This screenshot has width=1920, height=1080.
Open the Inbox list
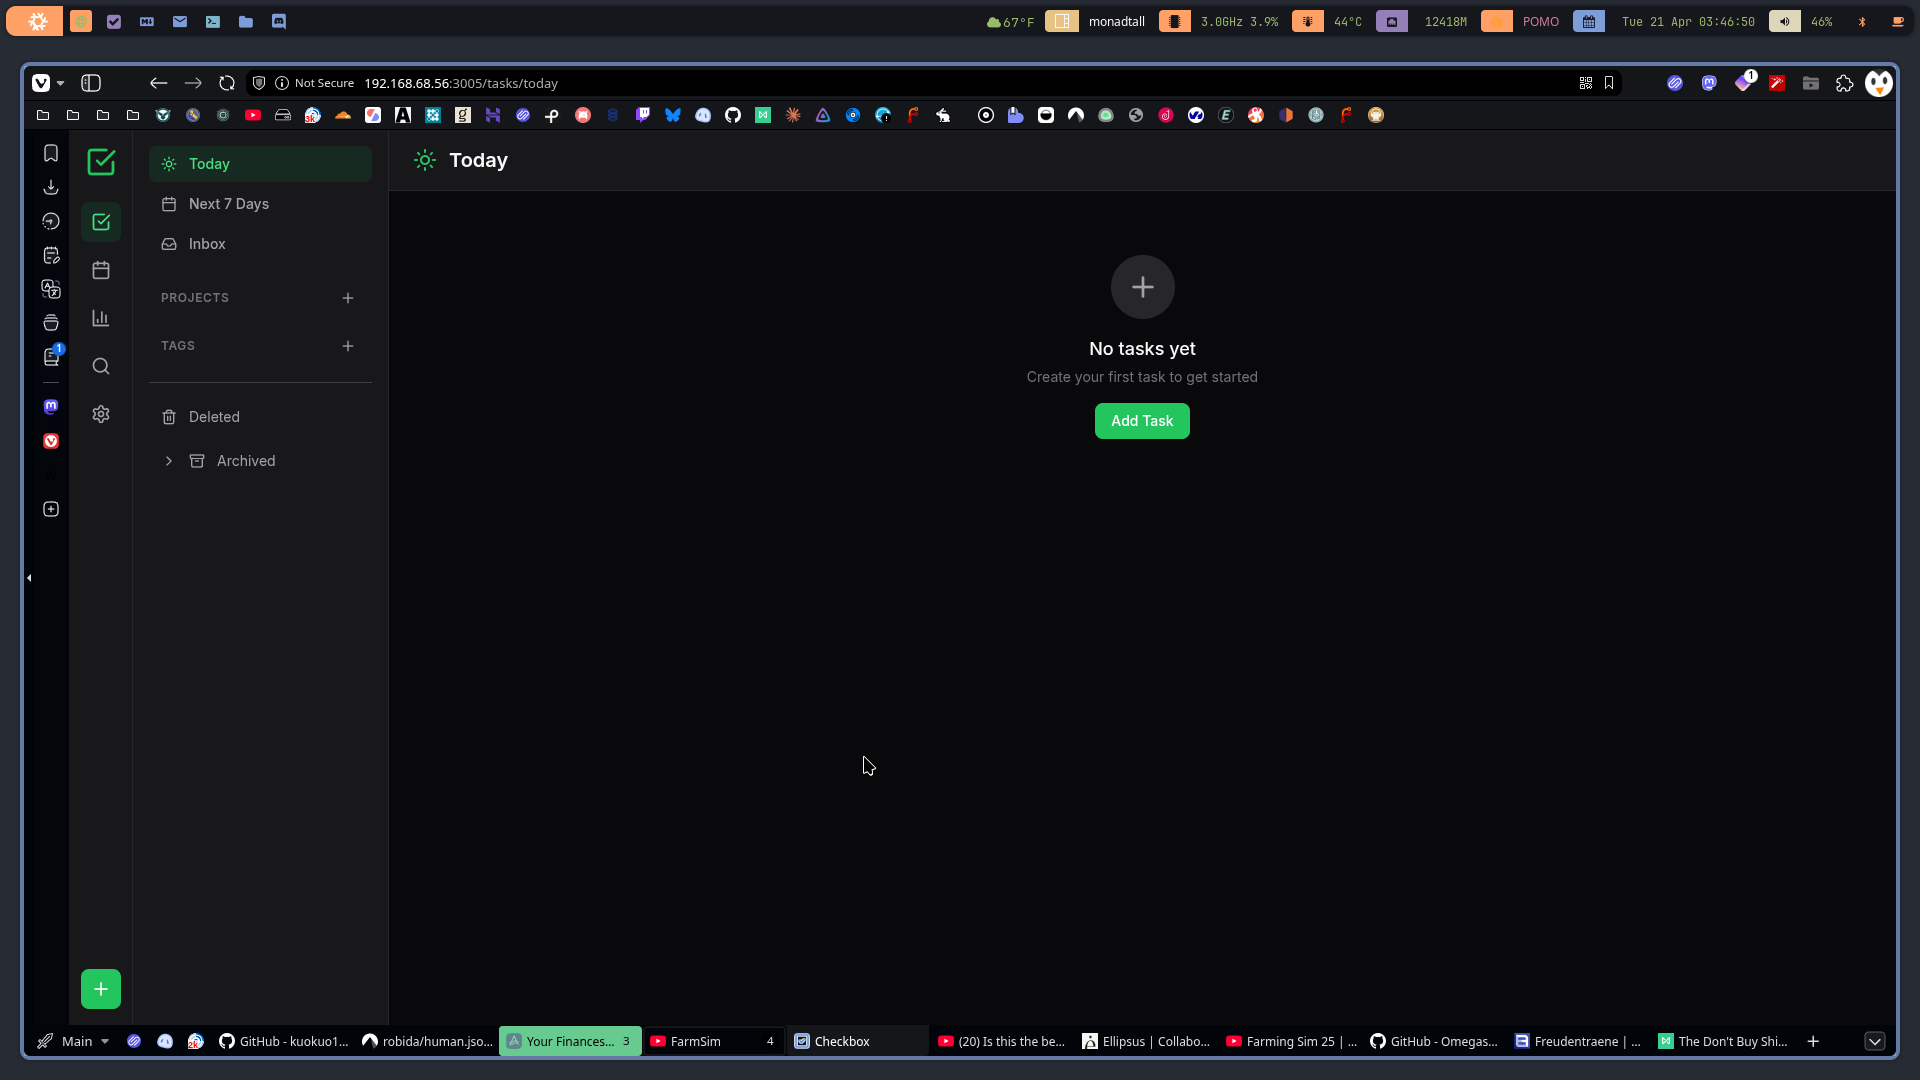[207, 244]
